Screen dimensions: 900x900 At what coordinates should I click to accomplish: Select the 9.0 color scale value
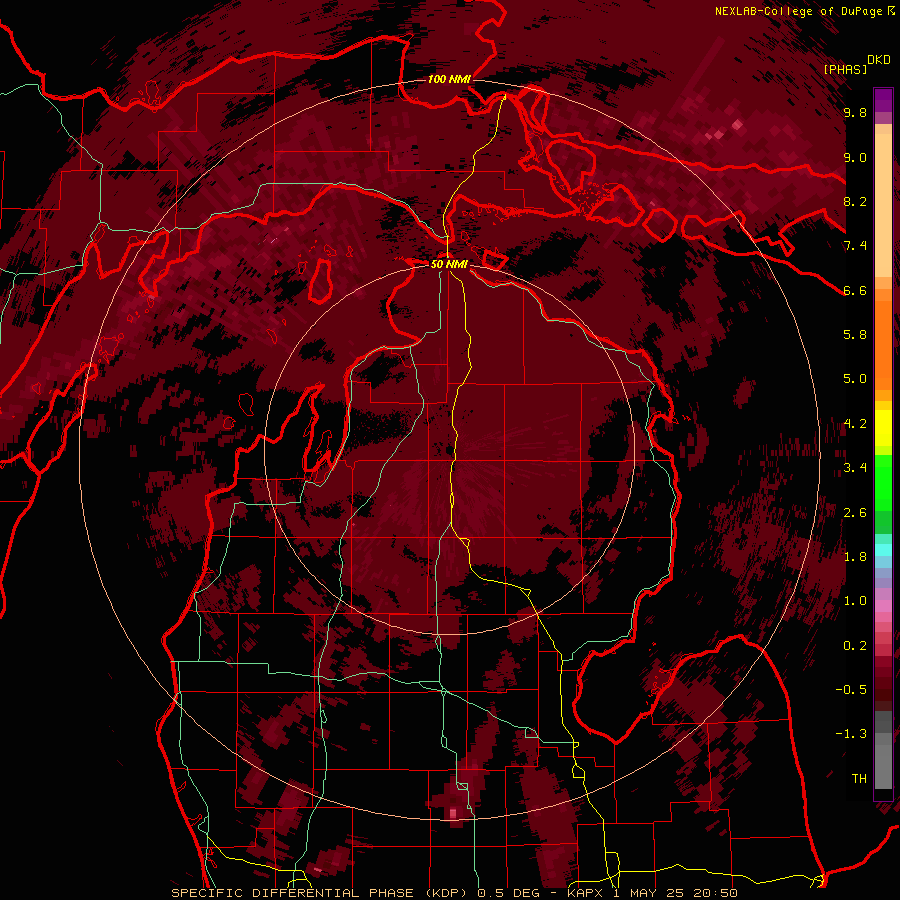point(855,157)
